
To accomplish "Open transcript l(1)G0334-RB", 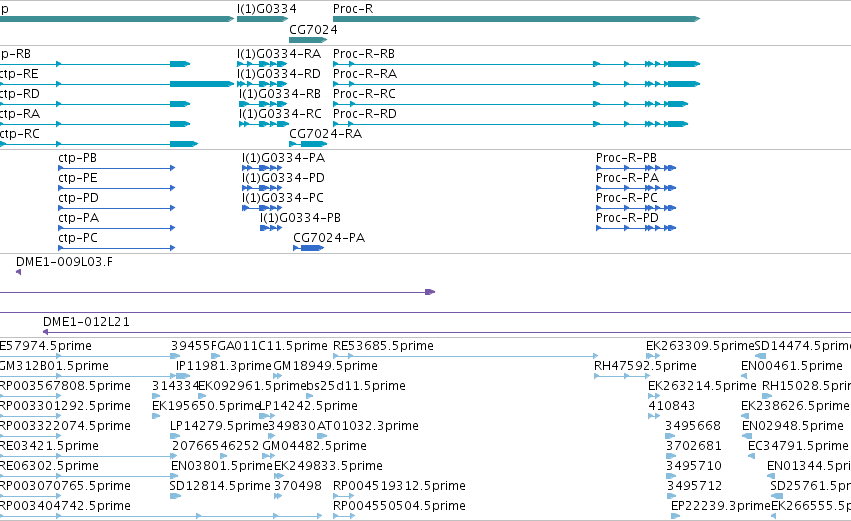I will pyautogui.click(x=280, y=94).
